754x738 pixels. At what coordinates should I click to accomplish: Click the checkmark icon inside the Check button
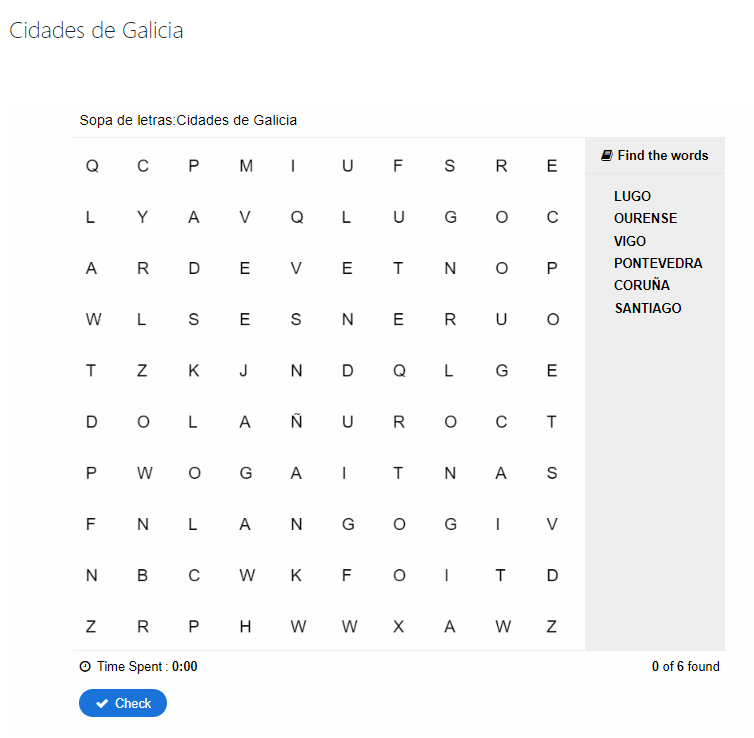click(102, 704)
